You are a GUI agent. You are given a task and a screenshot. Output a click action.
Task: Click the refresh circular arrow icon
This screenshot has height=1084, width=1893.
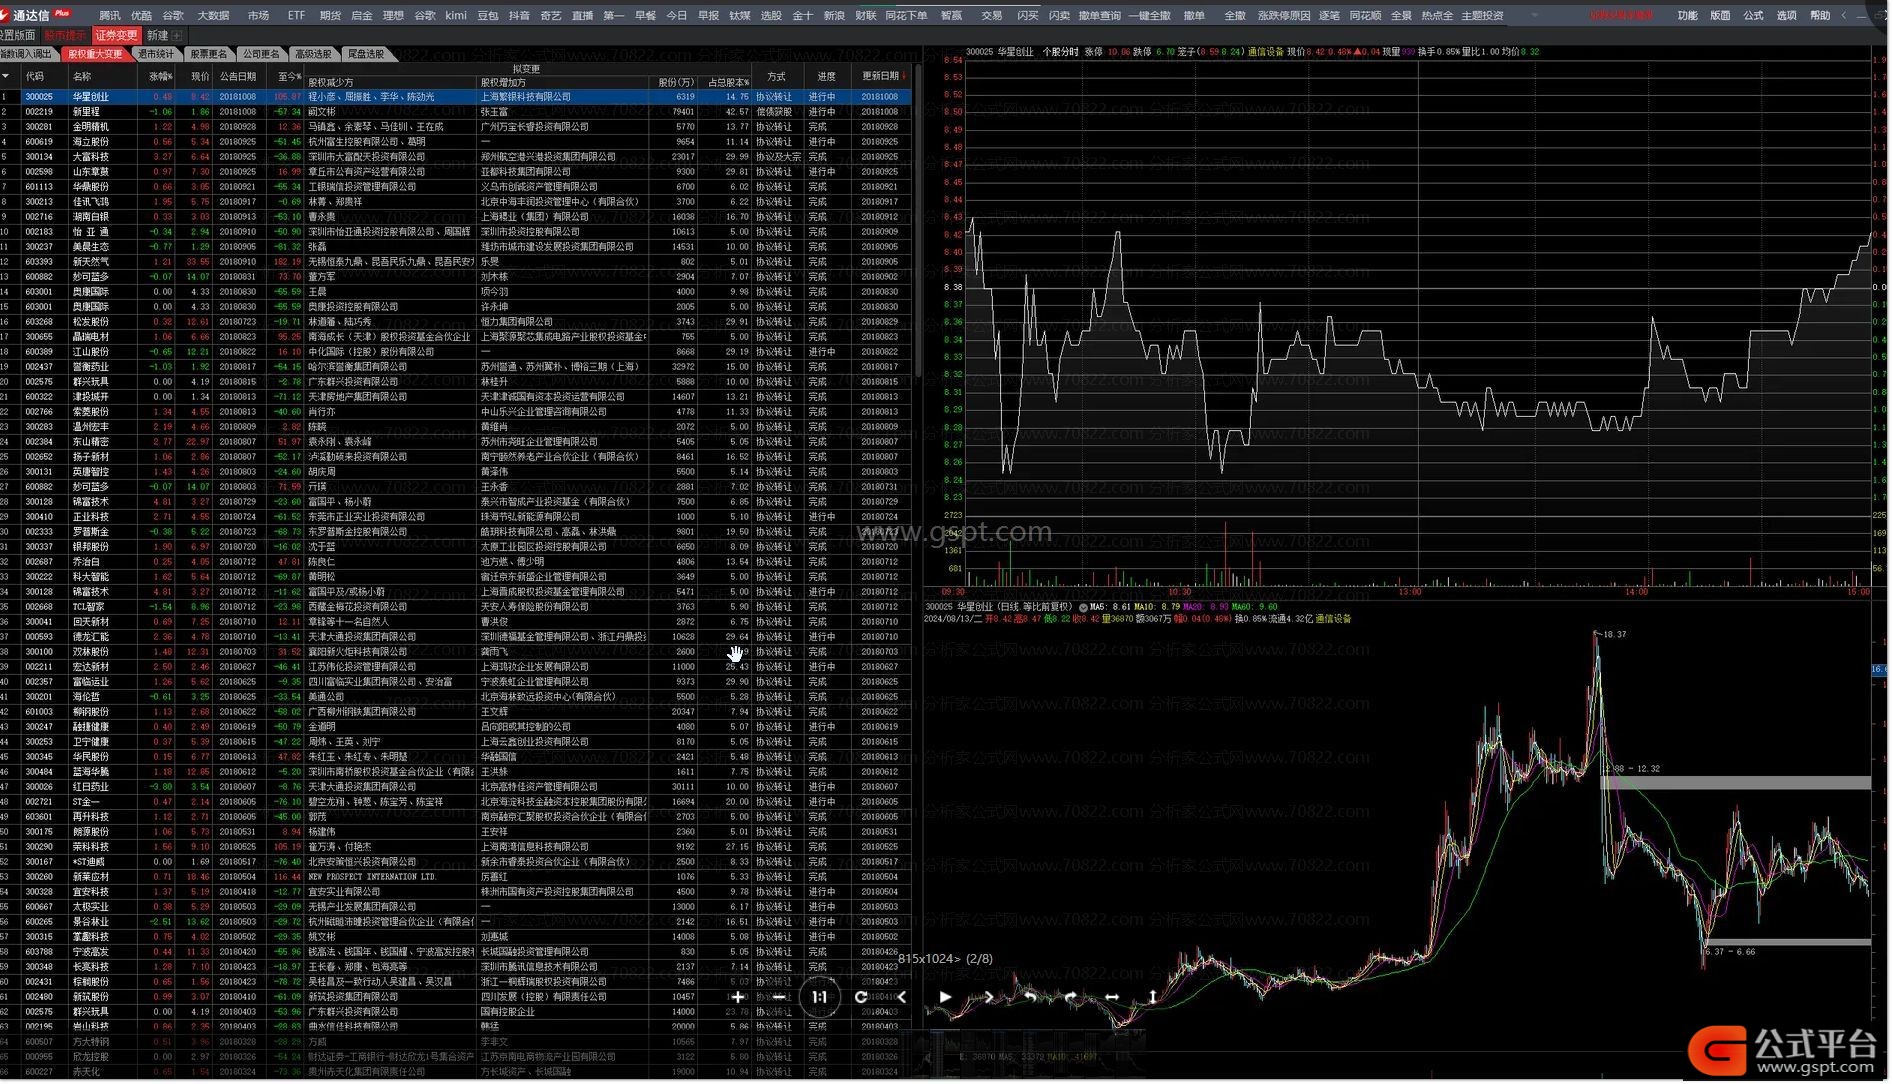coord(861,997)
